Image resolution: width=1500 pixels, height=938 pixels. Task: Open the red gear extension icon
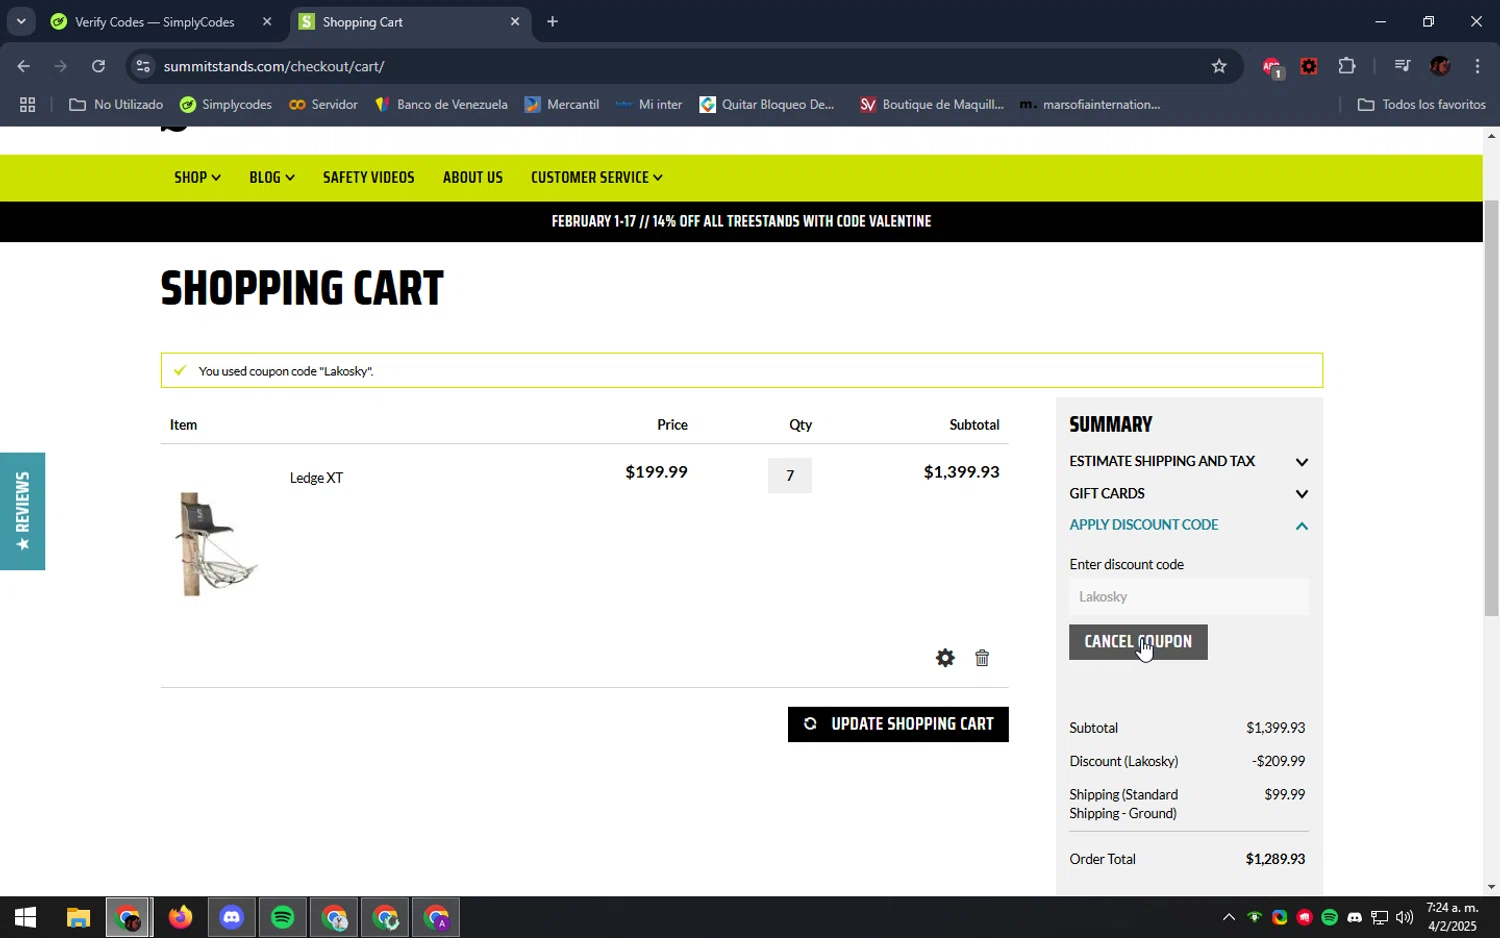tap(1309, 66)
